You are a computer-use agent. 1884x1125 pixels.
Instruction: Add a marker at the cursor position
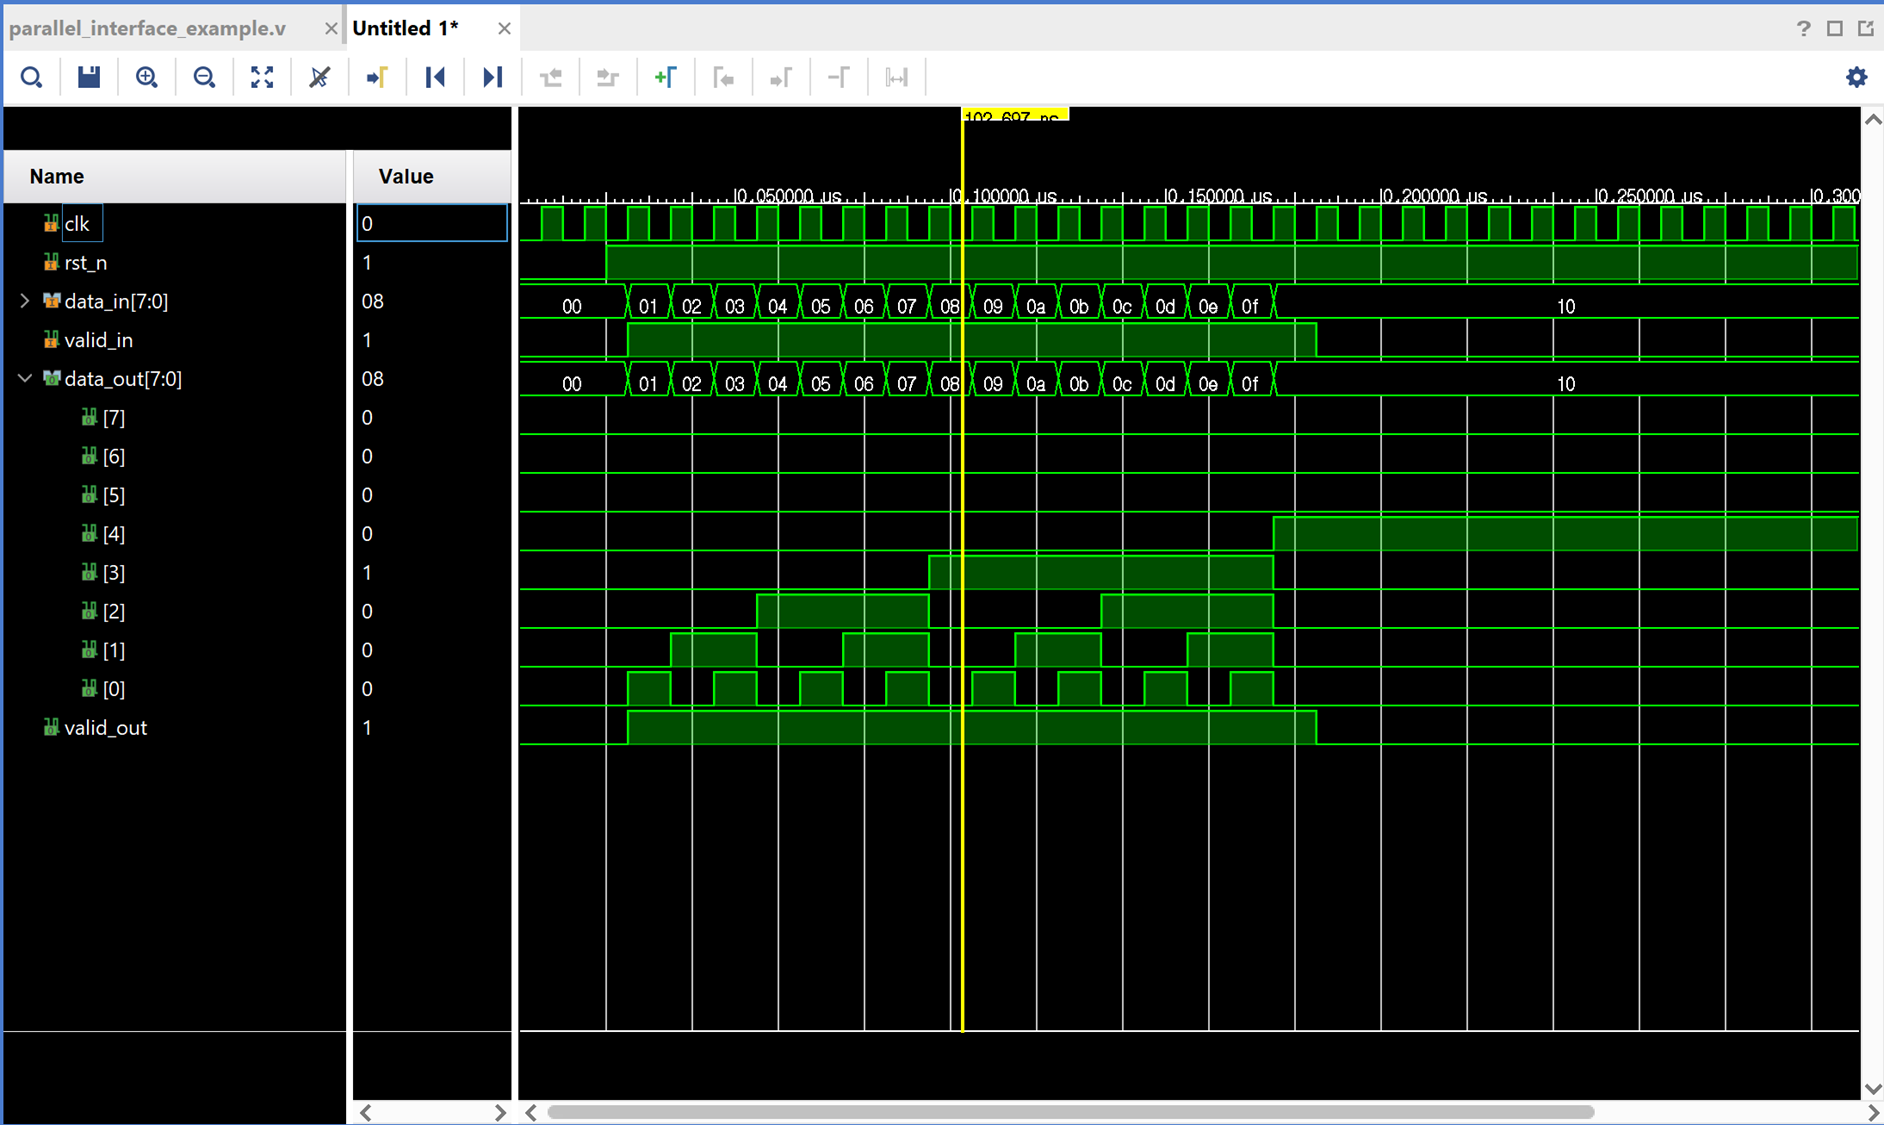tap(667, 77)
